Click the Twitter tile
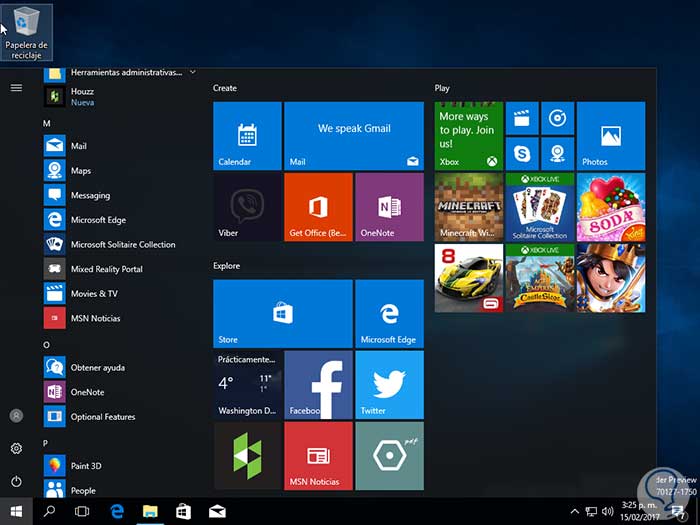The width and height of the screenshot is (700, 525). tap(389, 384)
